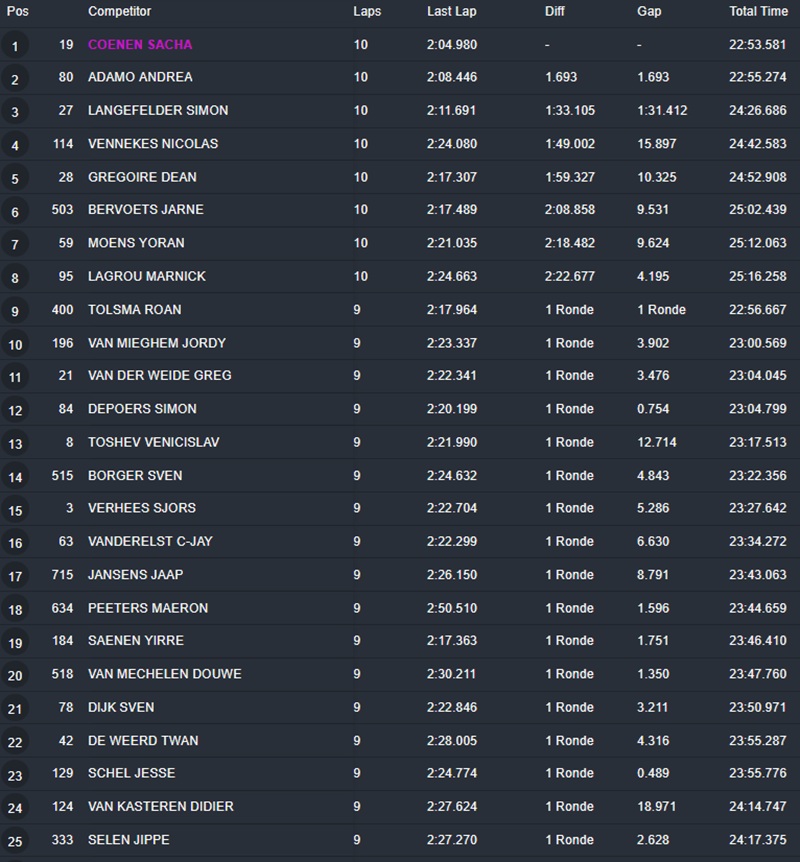Click the position 9 circle badge
Viewport: 800px width, 862px height.
coord(15,312)
